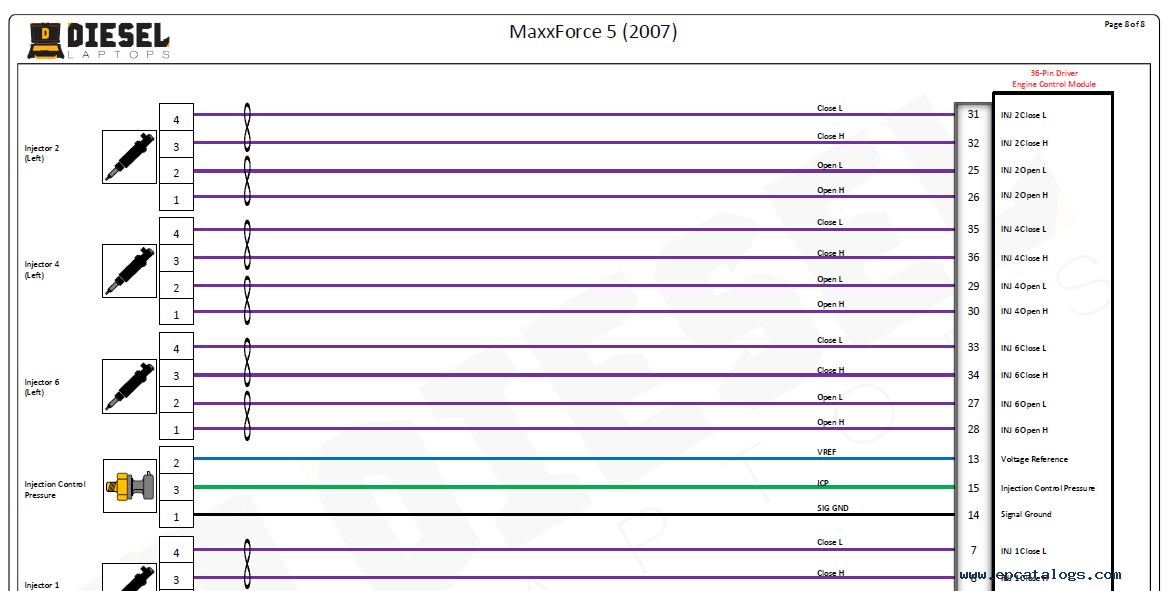The image size is (1172, 591).
Task: Click the "Injector 6 (Left)" component label
Action: 42,387
